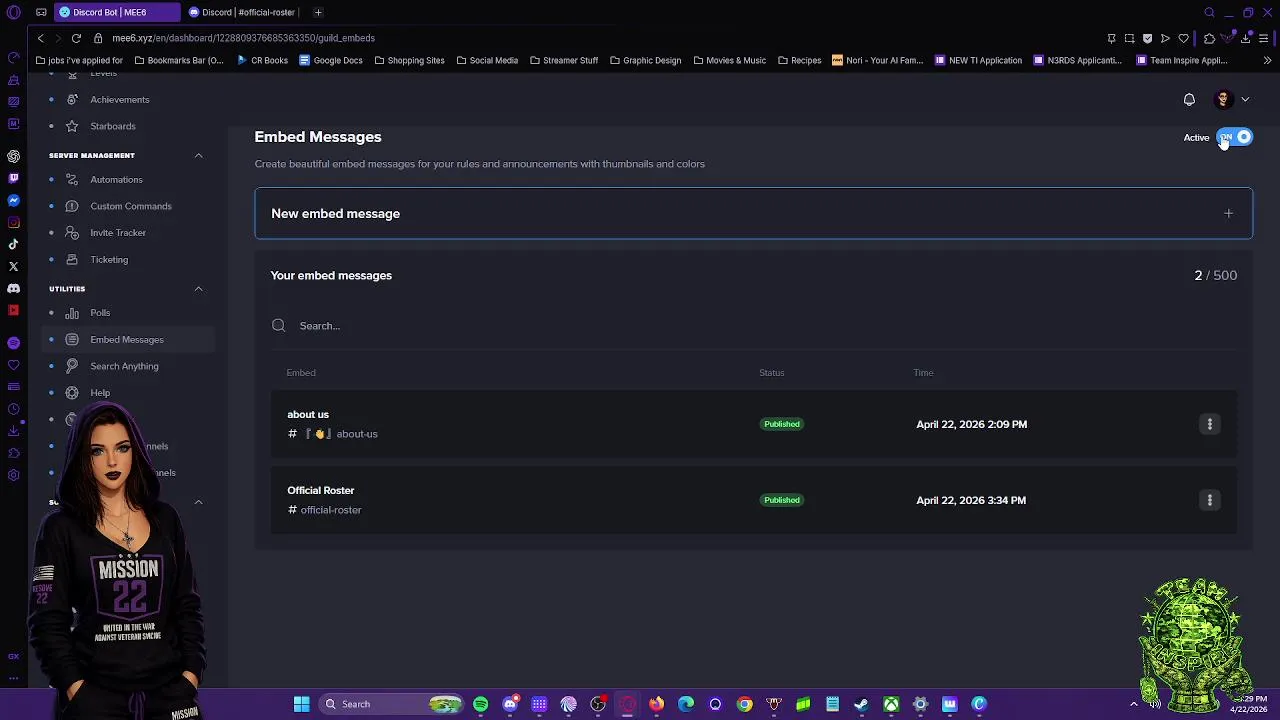This screenshot has height=720, width=1280.
Task: Open Help in the sidebar
Action: pos(100,392)
